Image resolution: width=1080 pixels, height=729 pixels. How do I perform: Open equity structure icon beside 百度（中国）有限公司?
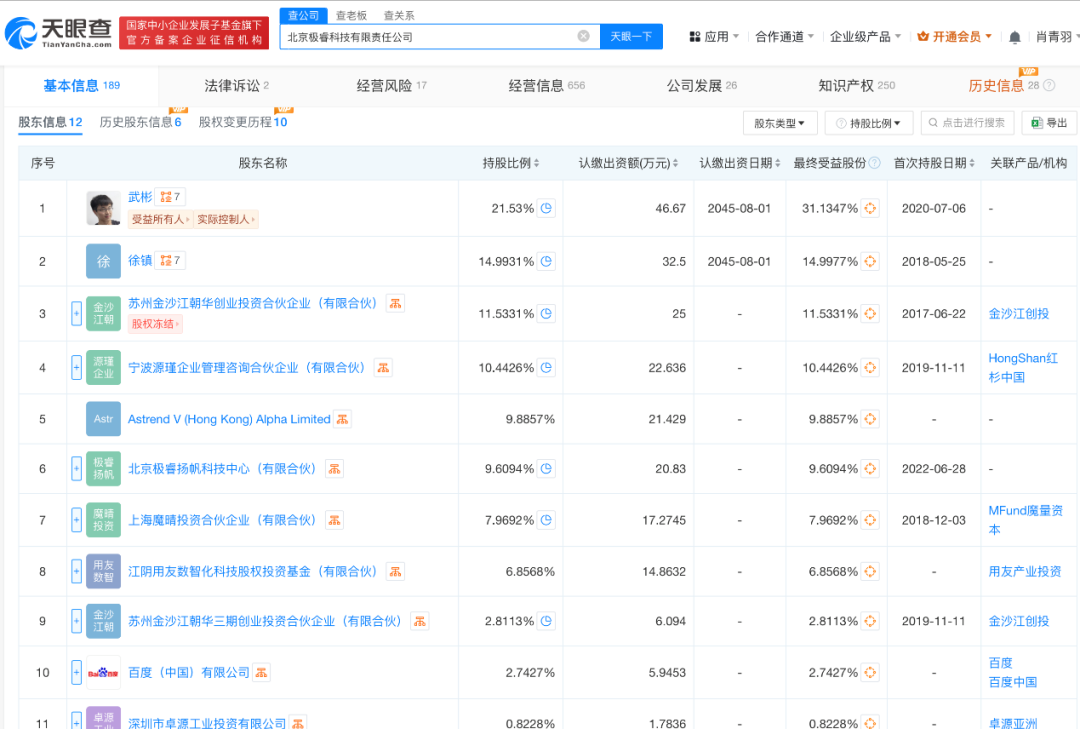[x=262, y=672]
